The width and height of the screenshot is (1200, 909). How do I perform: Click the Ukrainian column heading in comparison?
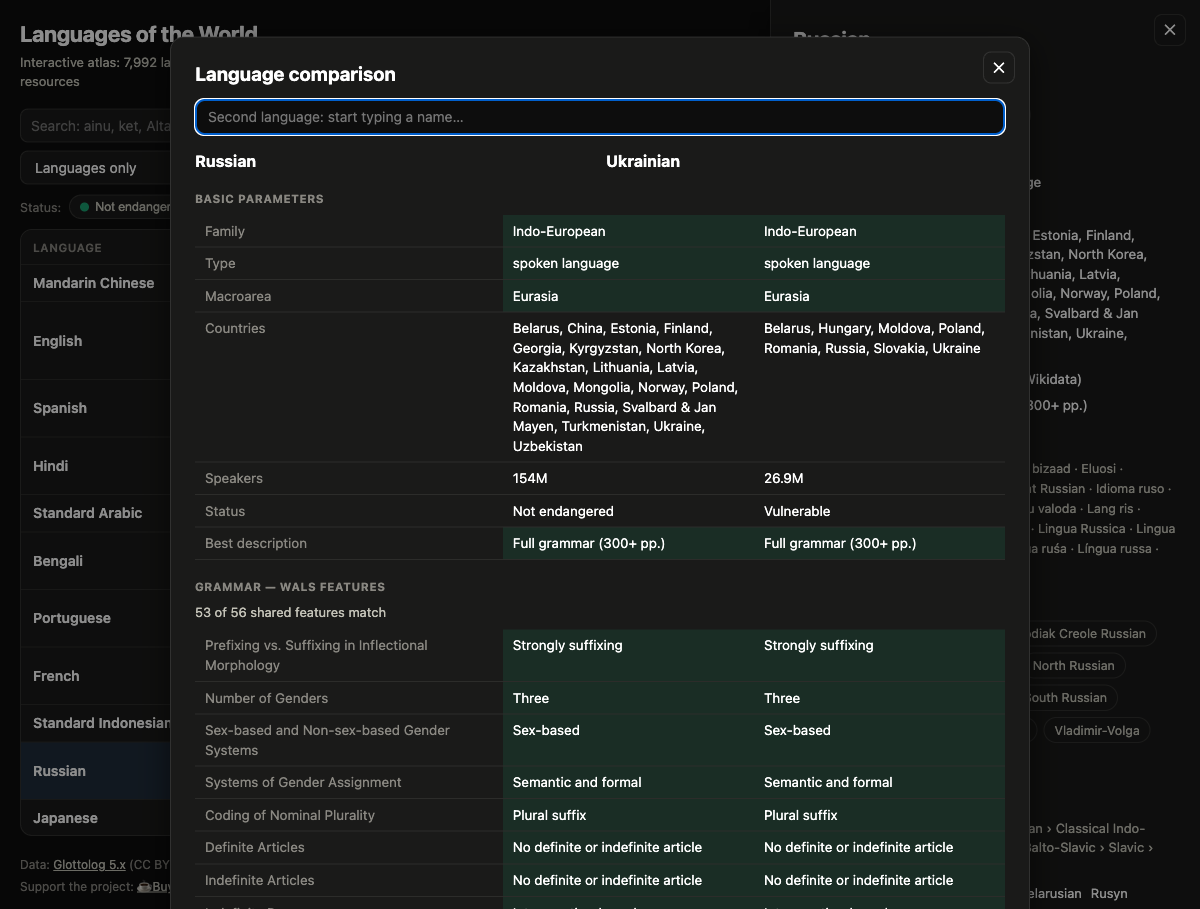(643, 161)
